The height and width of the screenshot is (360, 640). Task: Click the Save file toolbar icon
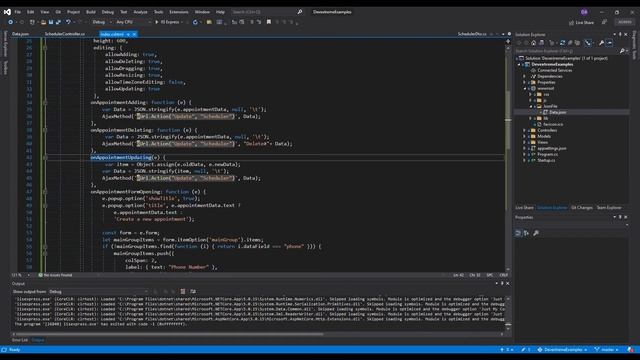point(51,22)
